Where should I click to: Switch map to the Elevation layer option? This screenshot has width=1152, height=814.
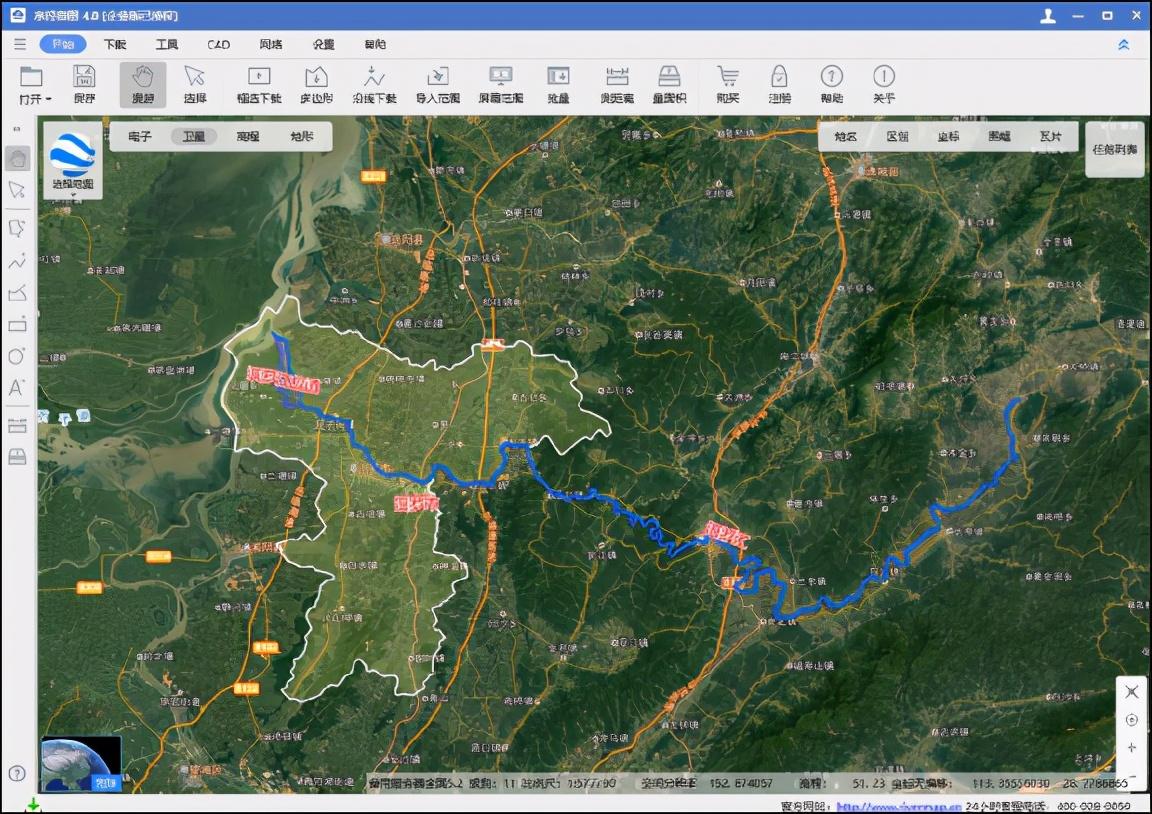pos(248,136)
